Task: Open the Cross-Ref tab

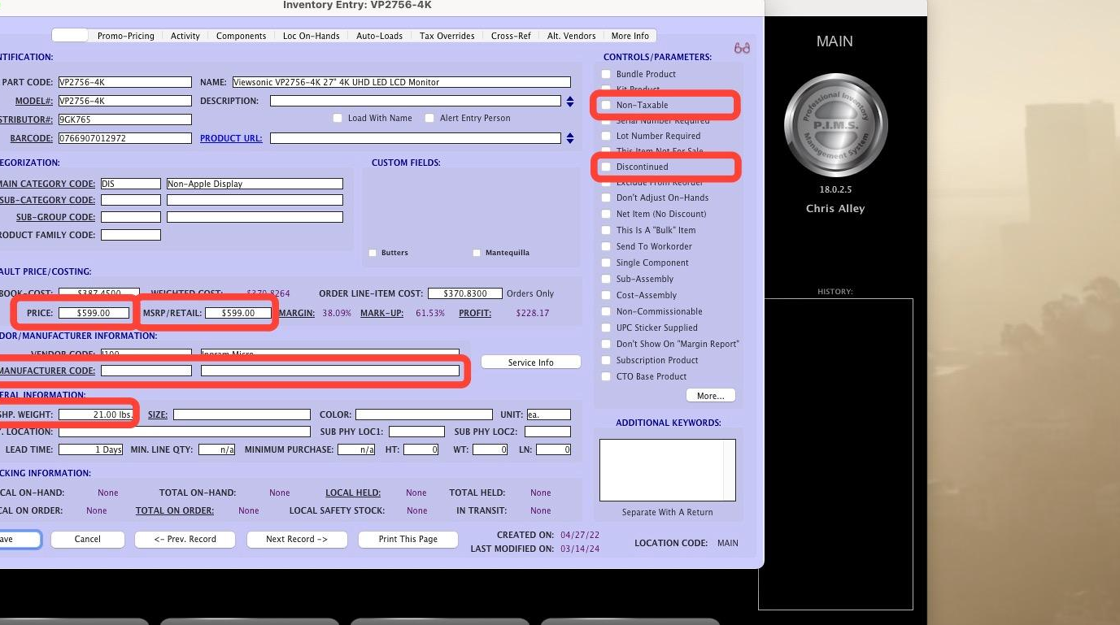Action: tap(511, 36)
